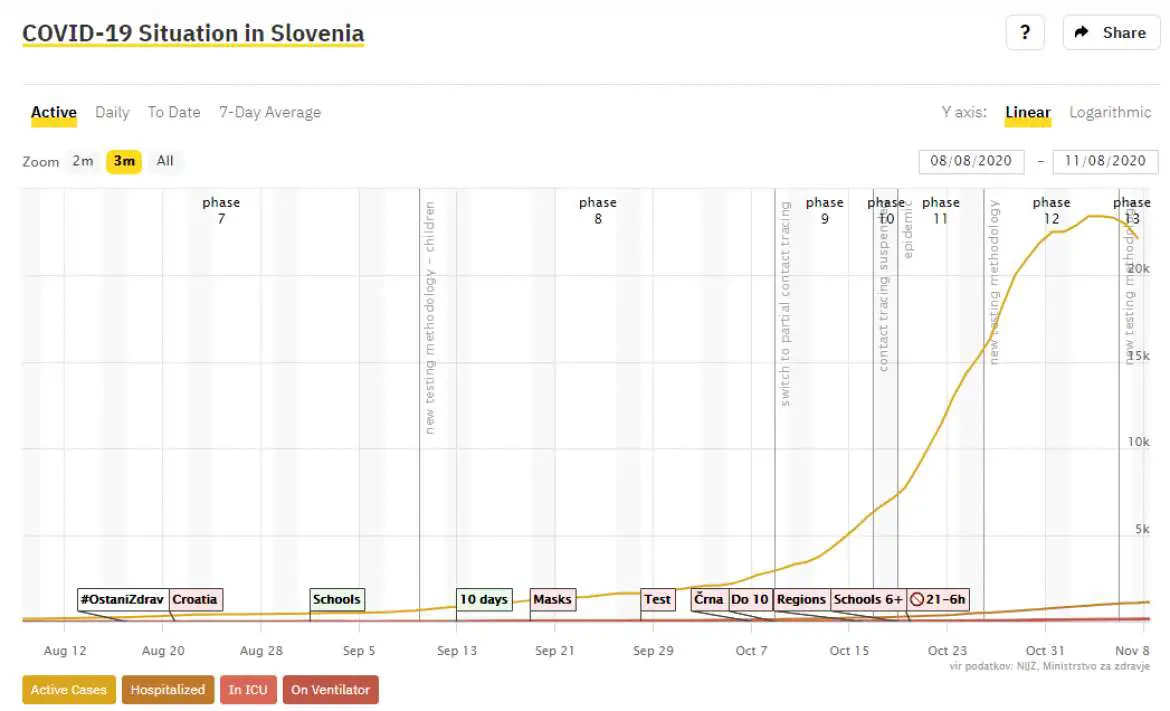The image size is (1170, 711).
Task: Click the Share arrow icon
Action: (x=1081, y=32)
